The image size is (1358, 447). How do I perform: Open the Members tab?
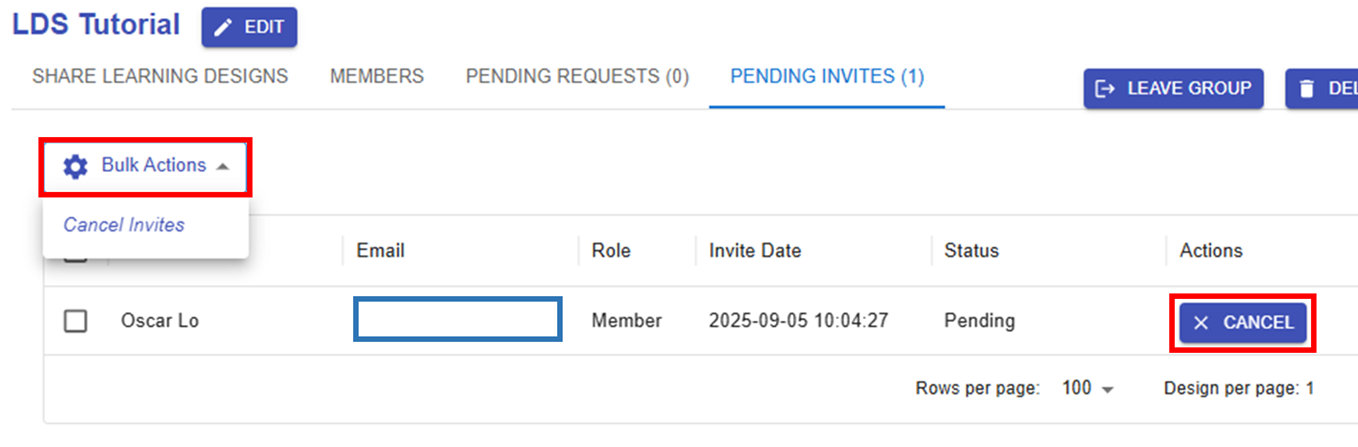tap(377, 76)
